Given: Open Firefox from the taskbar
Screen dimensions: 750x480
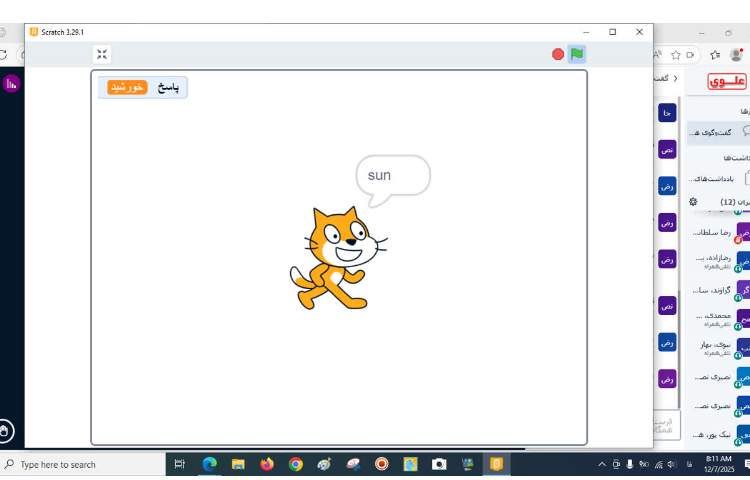Looking at the screenshot, I should 267,464.
